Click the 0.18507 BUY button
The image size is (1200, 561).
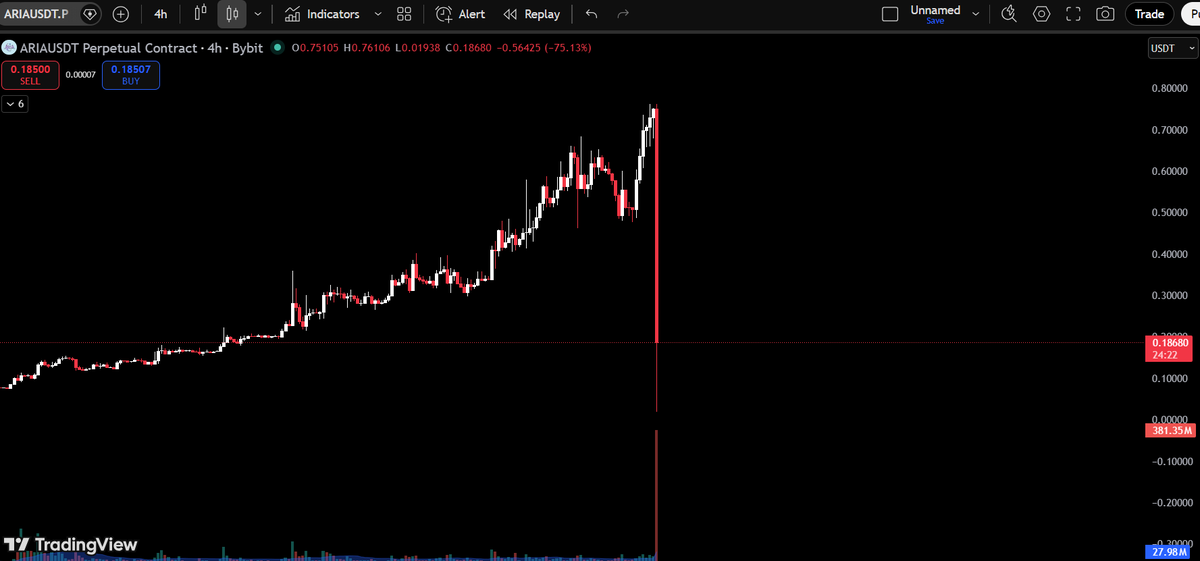(131, 75)
